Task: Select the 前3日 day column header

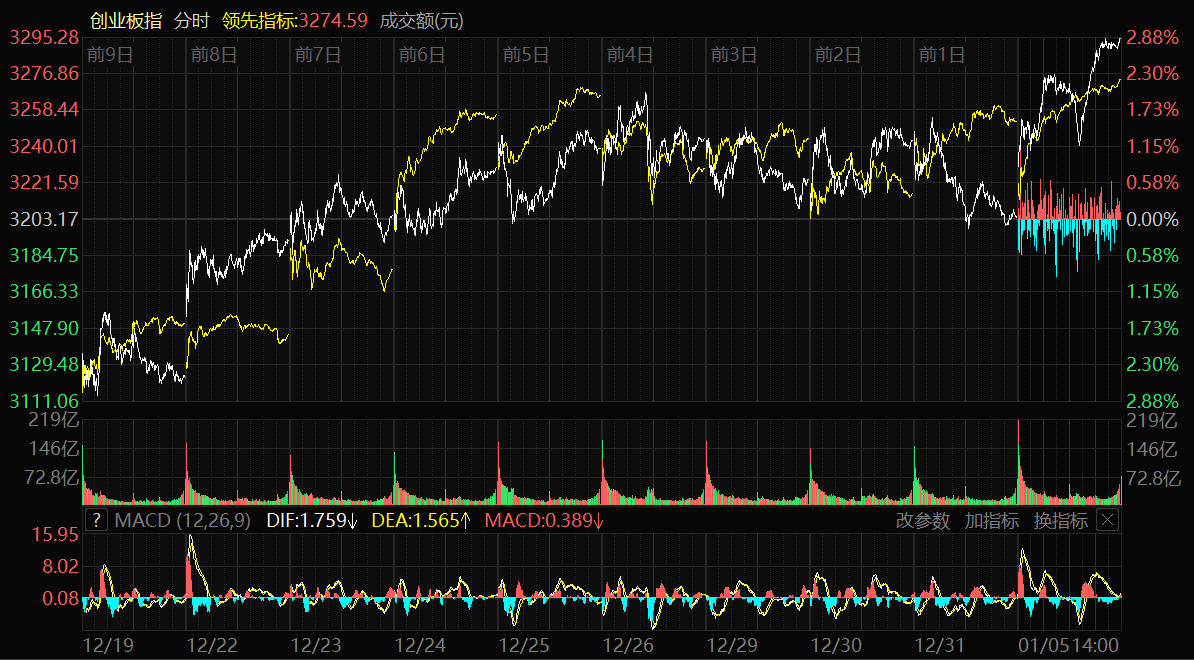Action: 734,55
